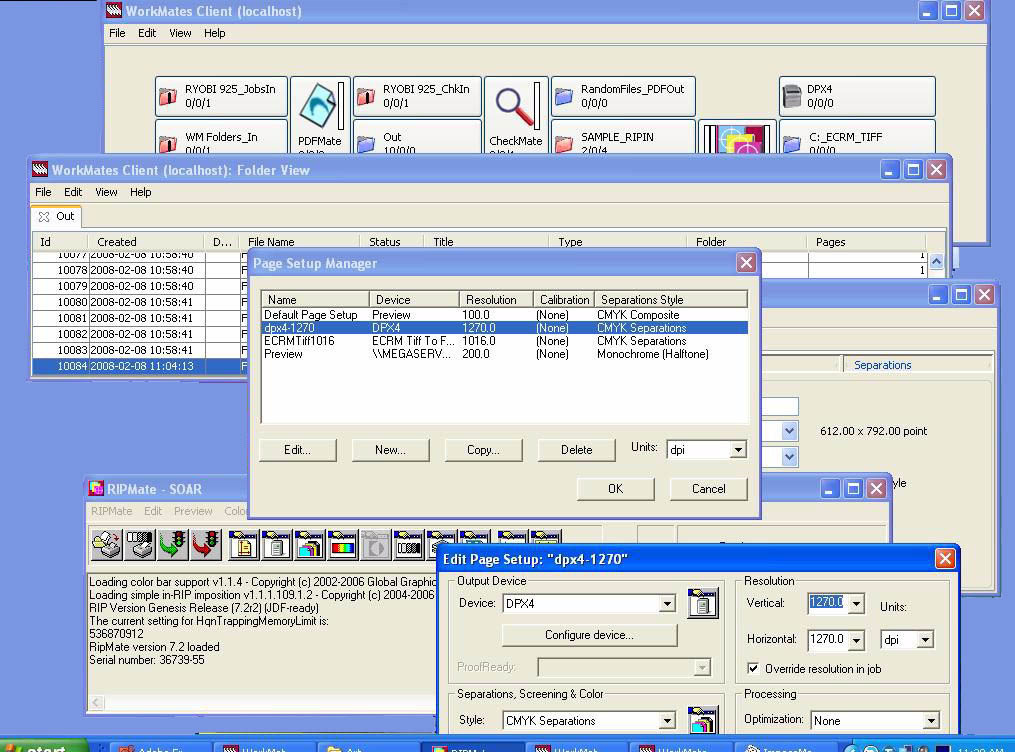Click the CMYK registration marks module icon
This screenshot has width=1015, height=752.
click(737, 139)
